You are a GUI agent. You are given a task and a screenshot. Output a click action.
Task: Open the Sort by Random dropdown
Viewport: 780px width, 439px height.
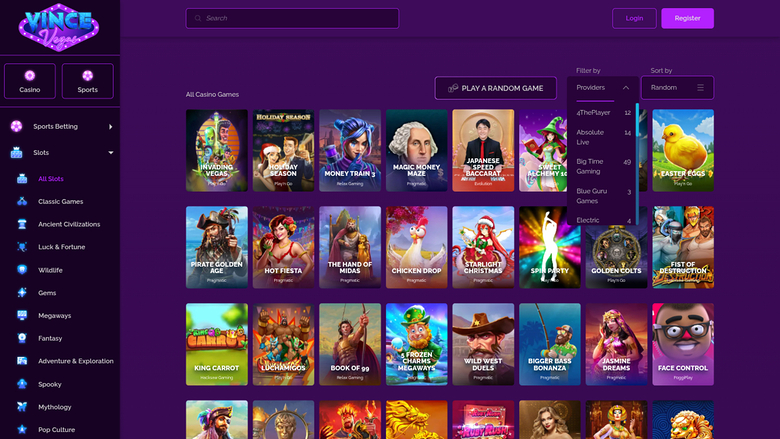[678, 88]
